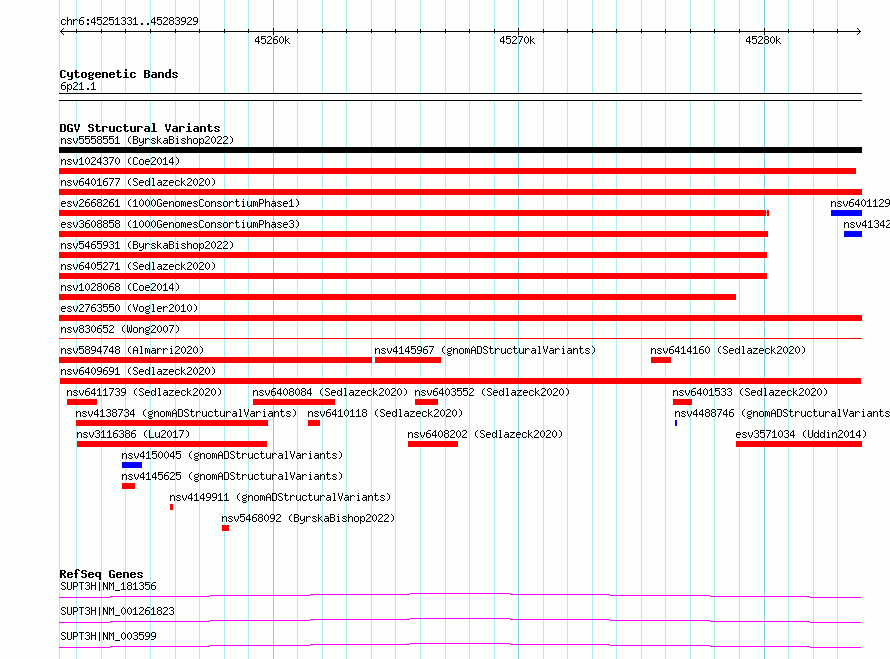The height and width of the screenshot is (659, 890).
Task: Select the Cytogenetic Bands track title
Action: pos(119,74)
